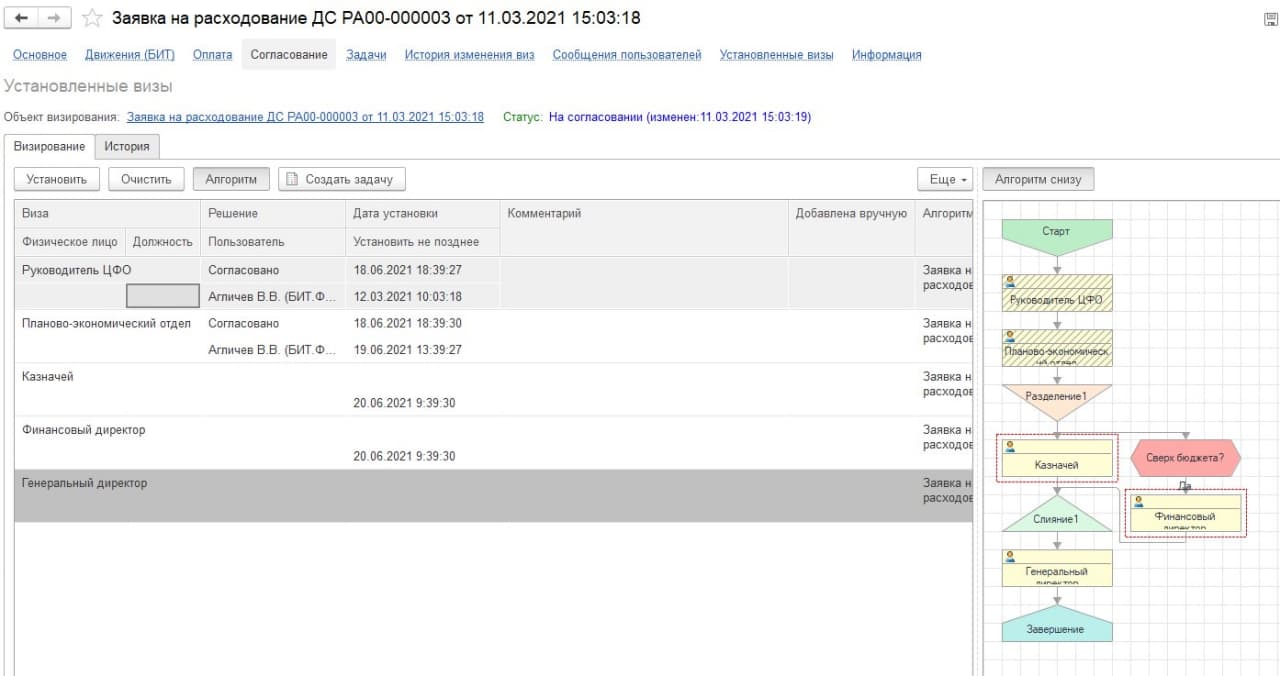Image resolution: width=1280 pixels, height=676 pixels.
Task: Mark document as favorite with star
Action: (92, 18)
